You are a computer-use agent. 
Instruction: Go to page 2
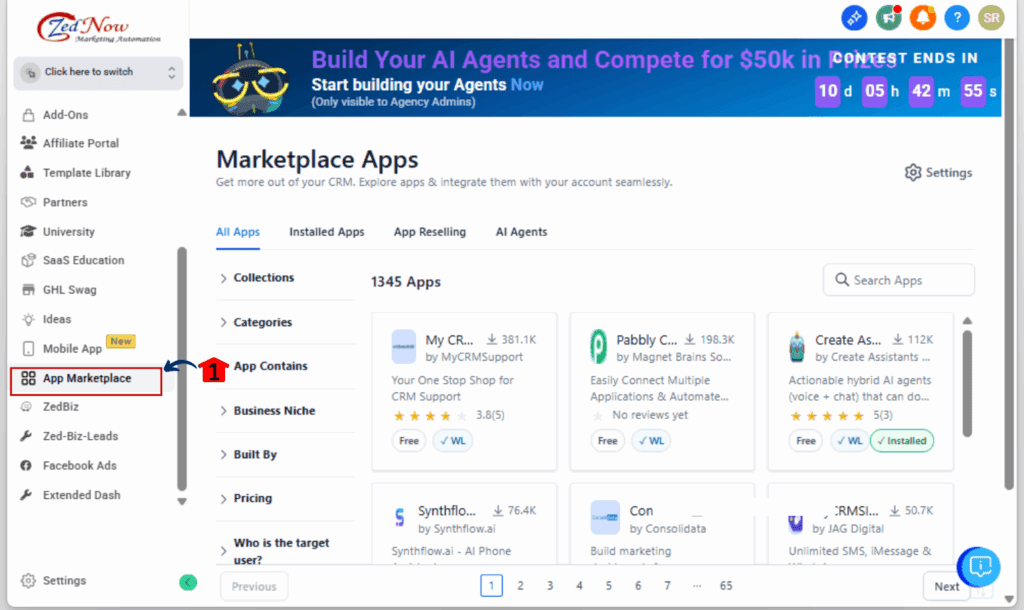520,586
